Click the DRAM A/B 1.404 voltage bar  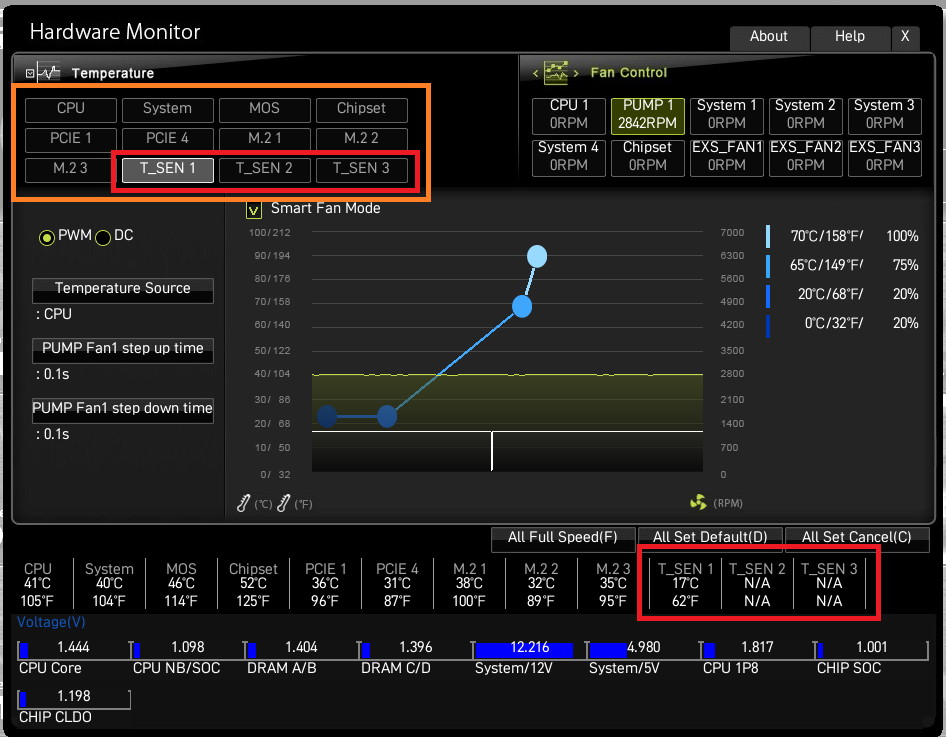(x=302, y=650)
